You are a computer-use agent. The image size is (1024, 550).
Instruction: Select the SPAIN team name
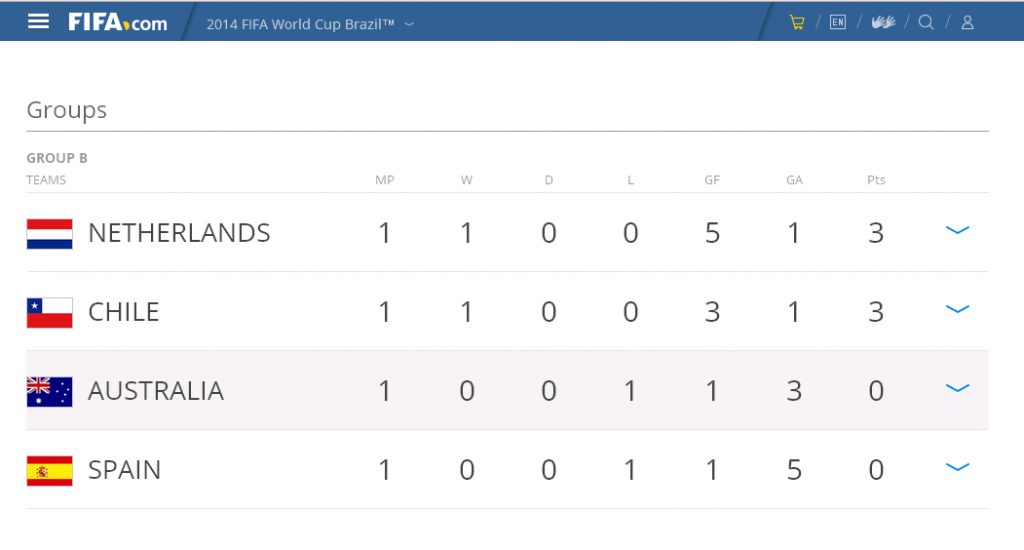124,470
